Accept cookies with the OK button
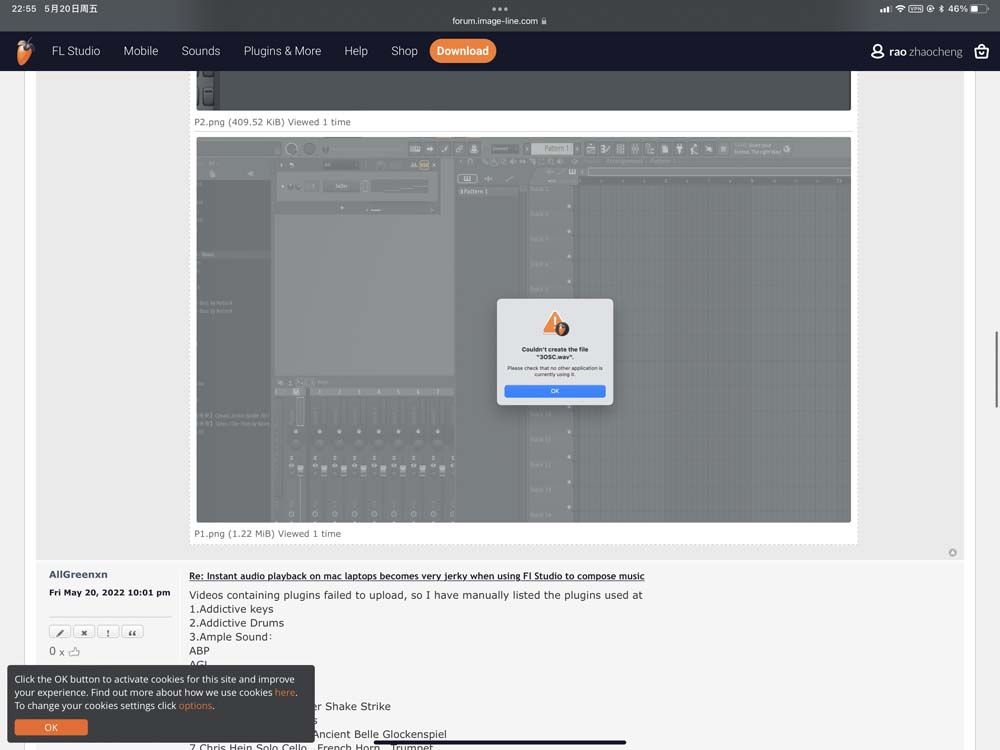The width and height of the screenshot is (1000, 750). coord(51,727)
